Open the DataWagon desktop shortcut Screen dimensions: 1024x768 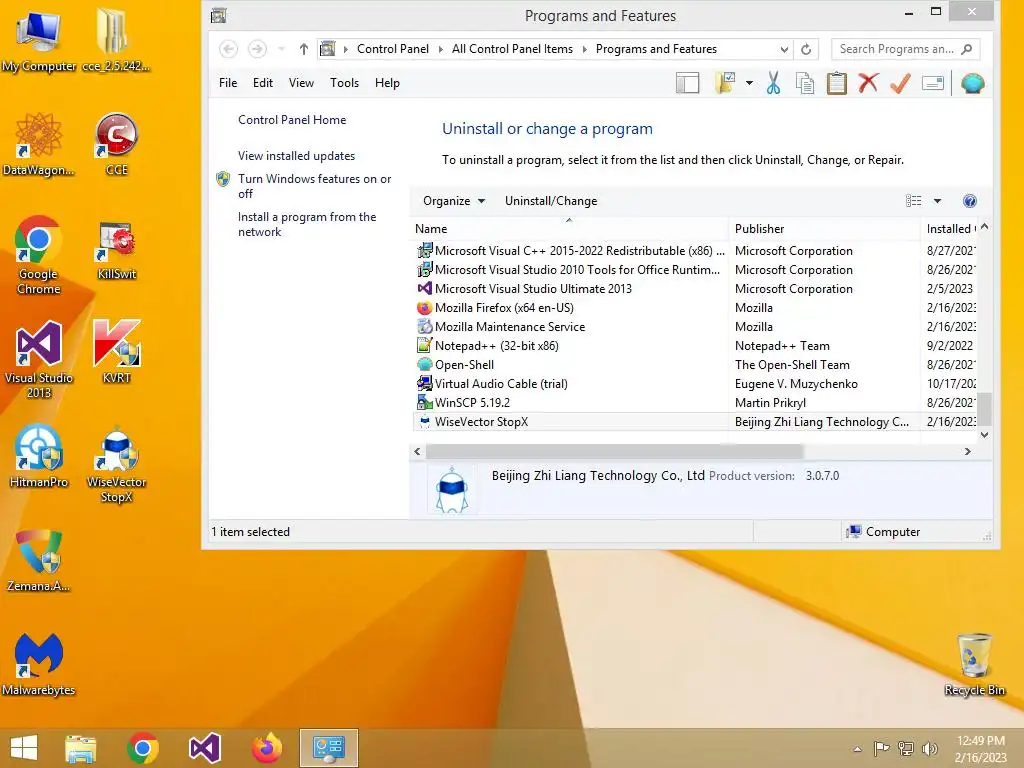coord(39,144)
